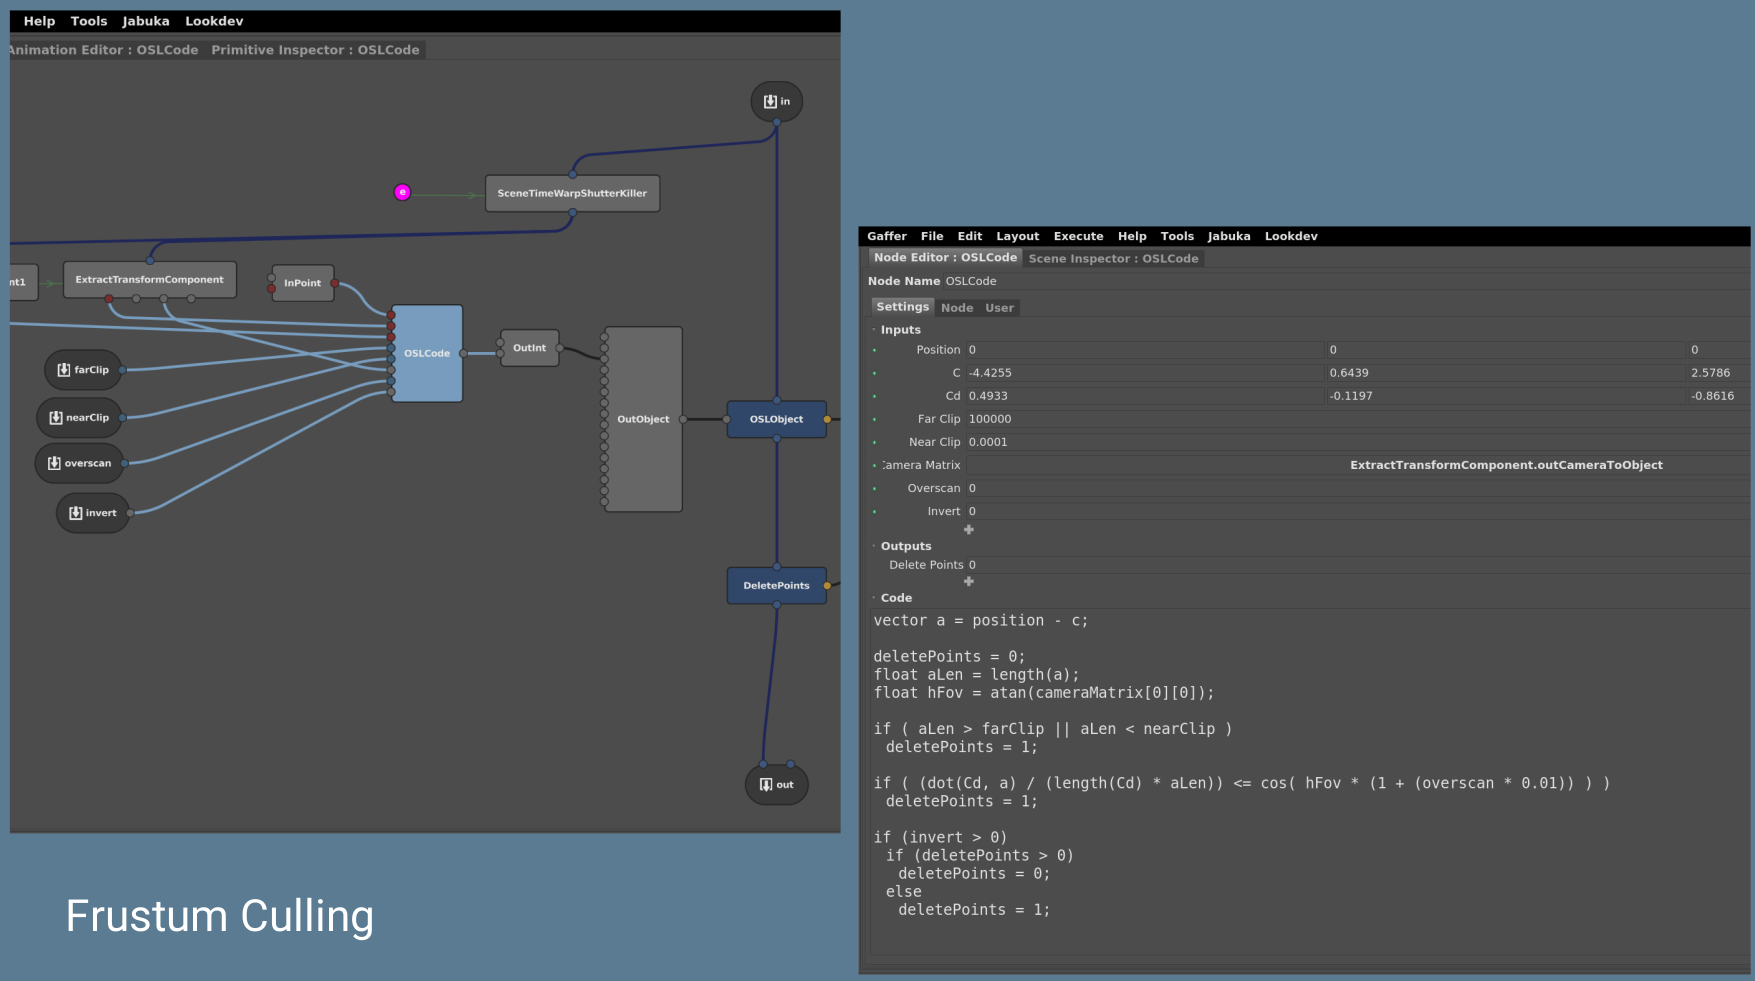Click the Invert value field
The image size is (1755, 981).
coord(1357,511)
